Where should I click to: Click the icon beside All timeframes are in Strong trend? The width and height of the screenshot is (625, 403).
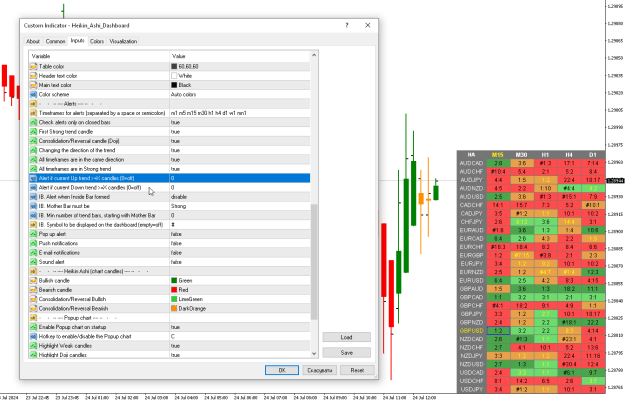[x=33, y=169]
